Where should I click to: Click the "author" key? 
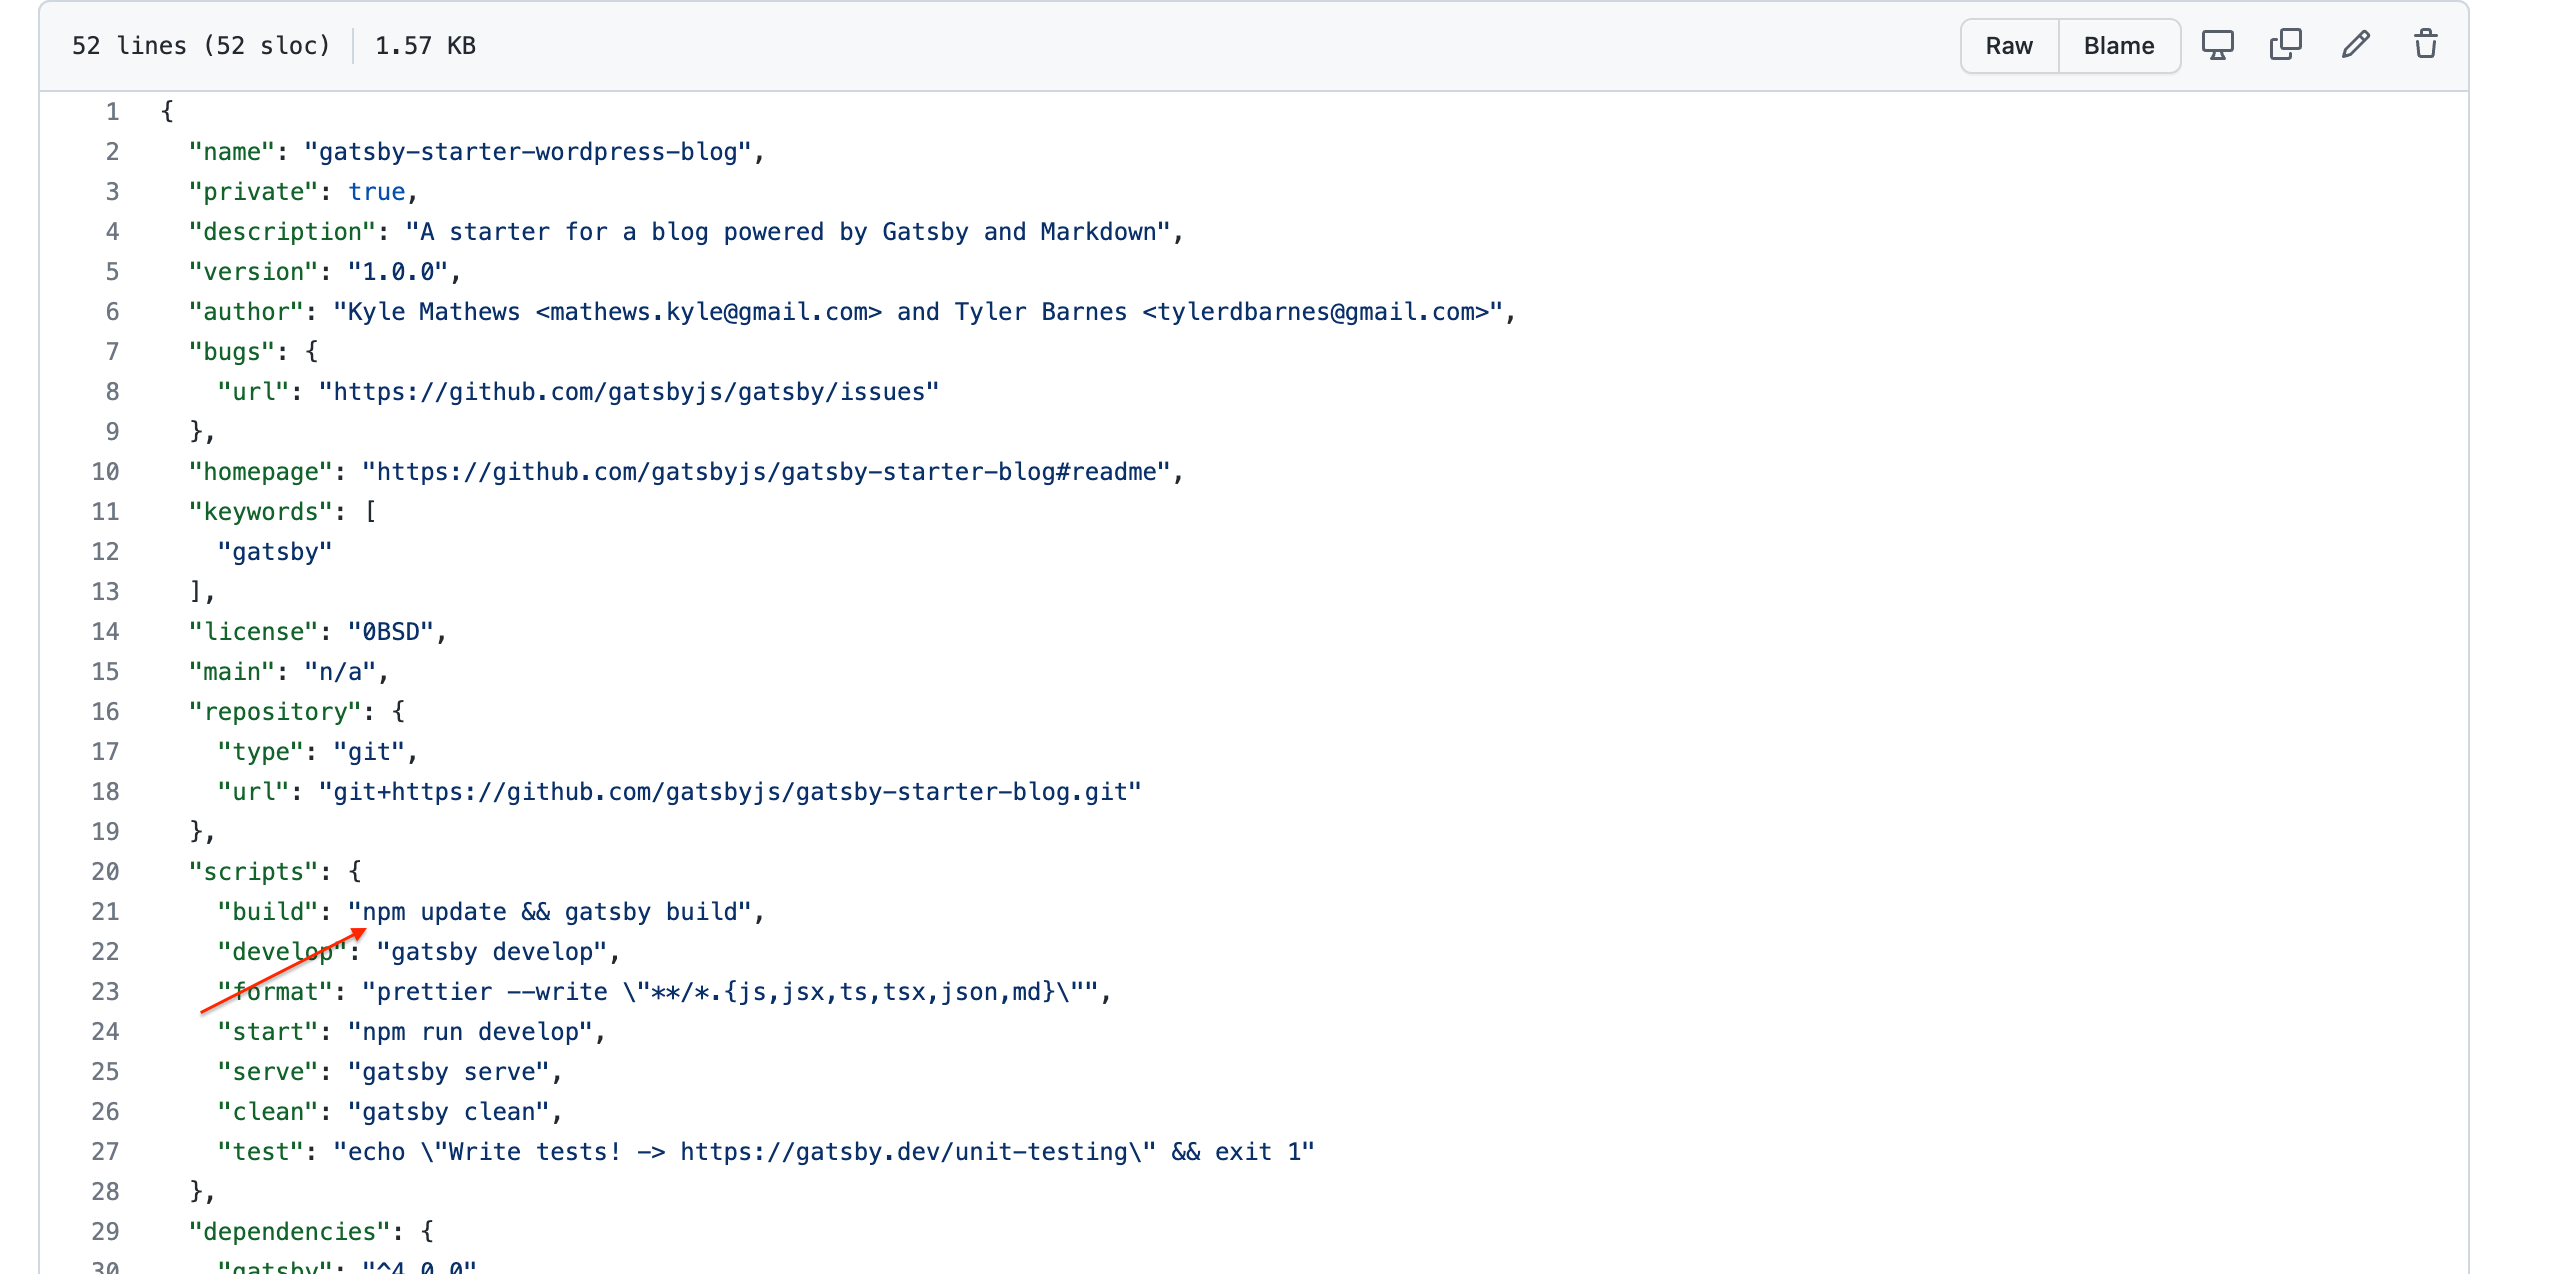246,312
